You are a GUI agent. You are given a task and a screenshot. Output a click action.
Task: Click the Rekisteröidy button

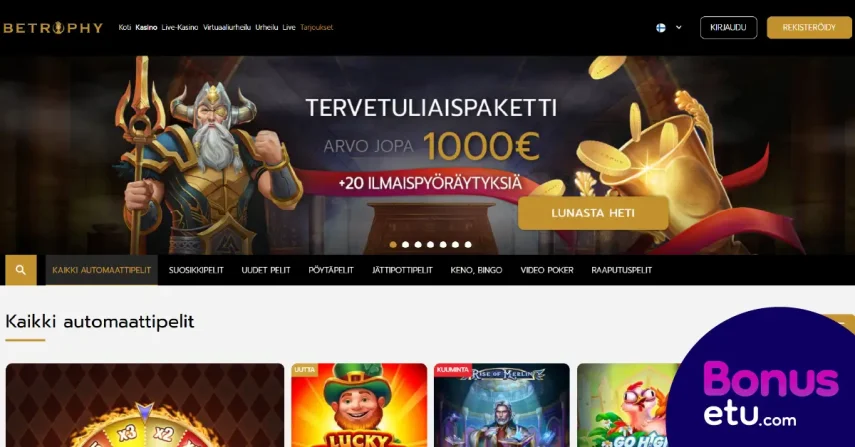tap(809, 27)
